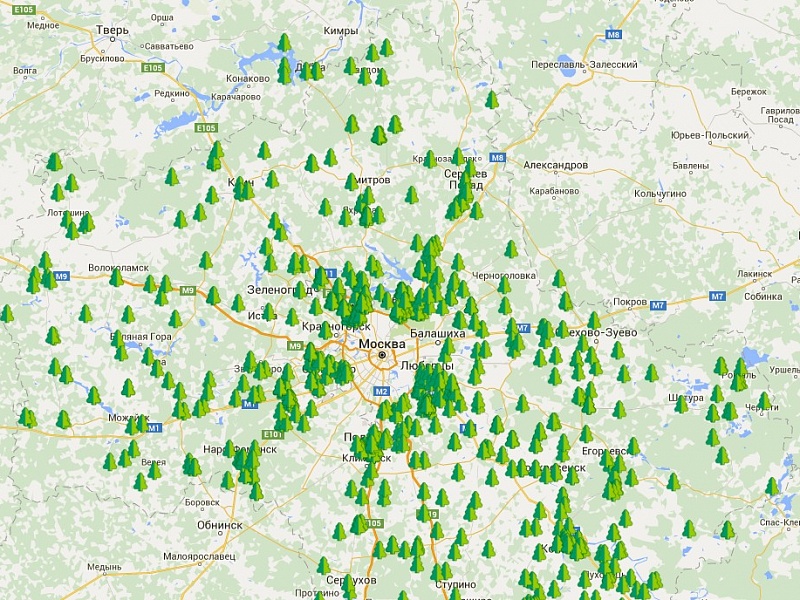Click the Лакинск label
Viewport: 800px width, 600px height.
(x=755, y=274)
